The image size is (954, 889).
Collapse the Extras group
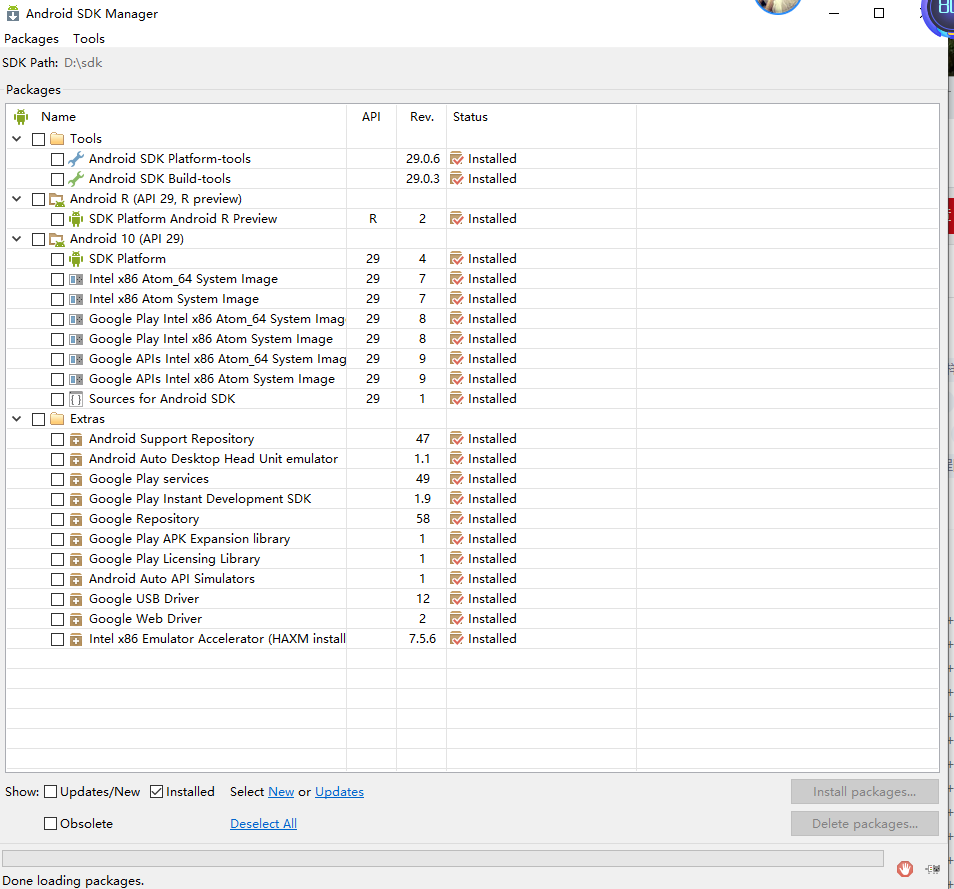pos(17,419)
